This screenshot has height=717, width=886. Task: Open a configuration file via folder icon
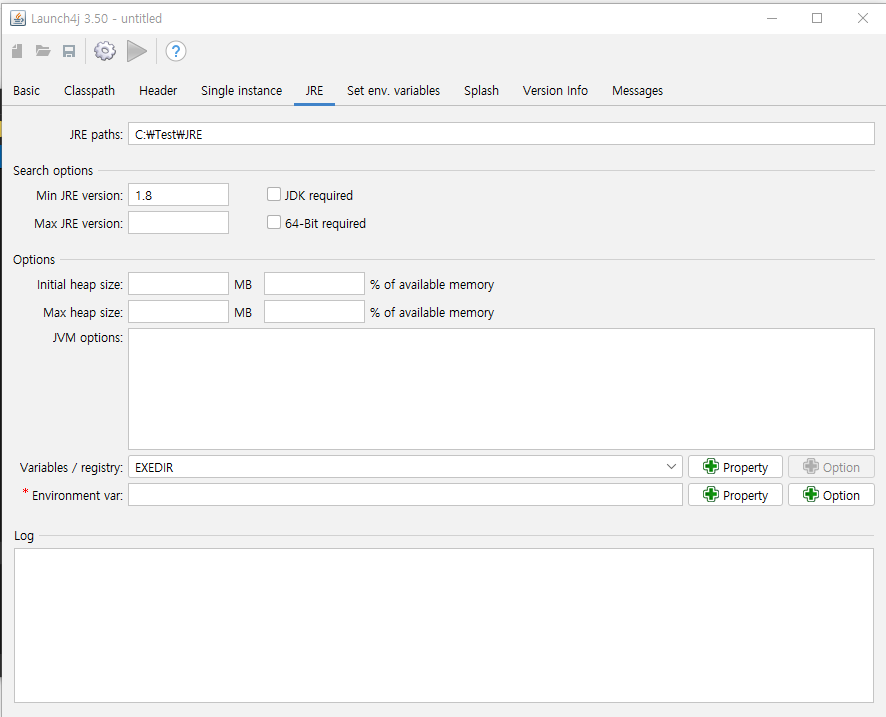click(43, 51)
